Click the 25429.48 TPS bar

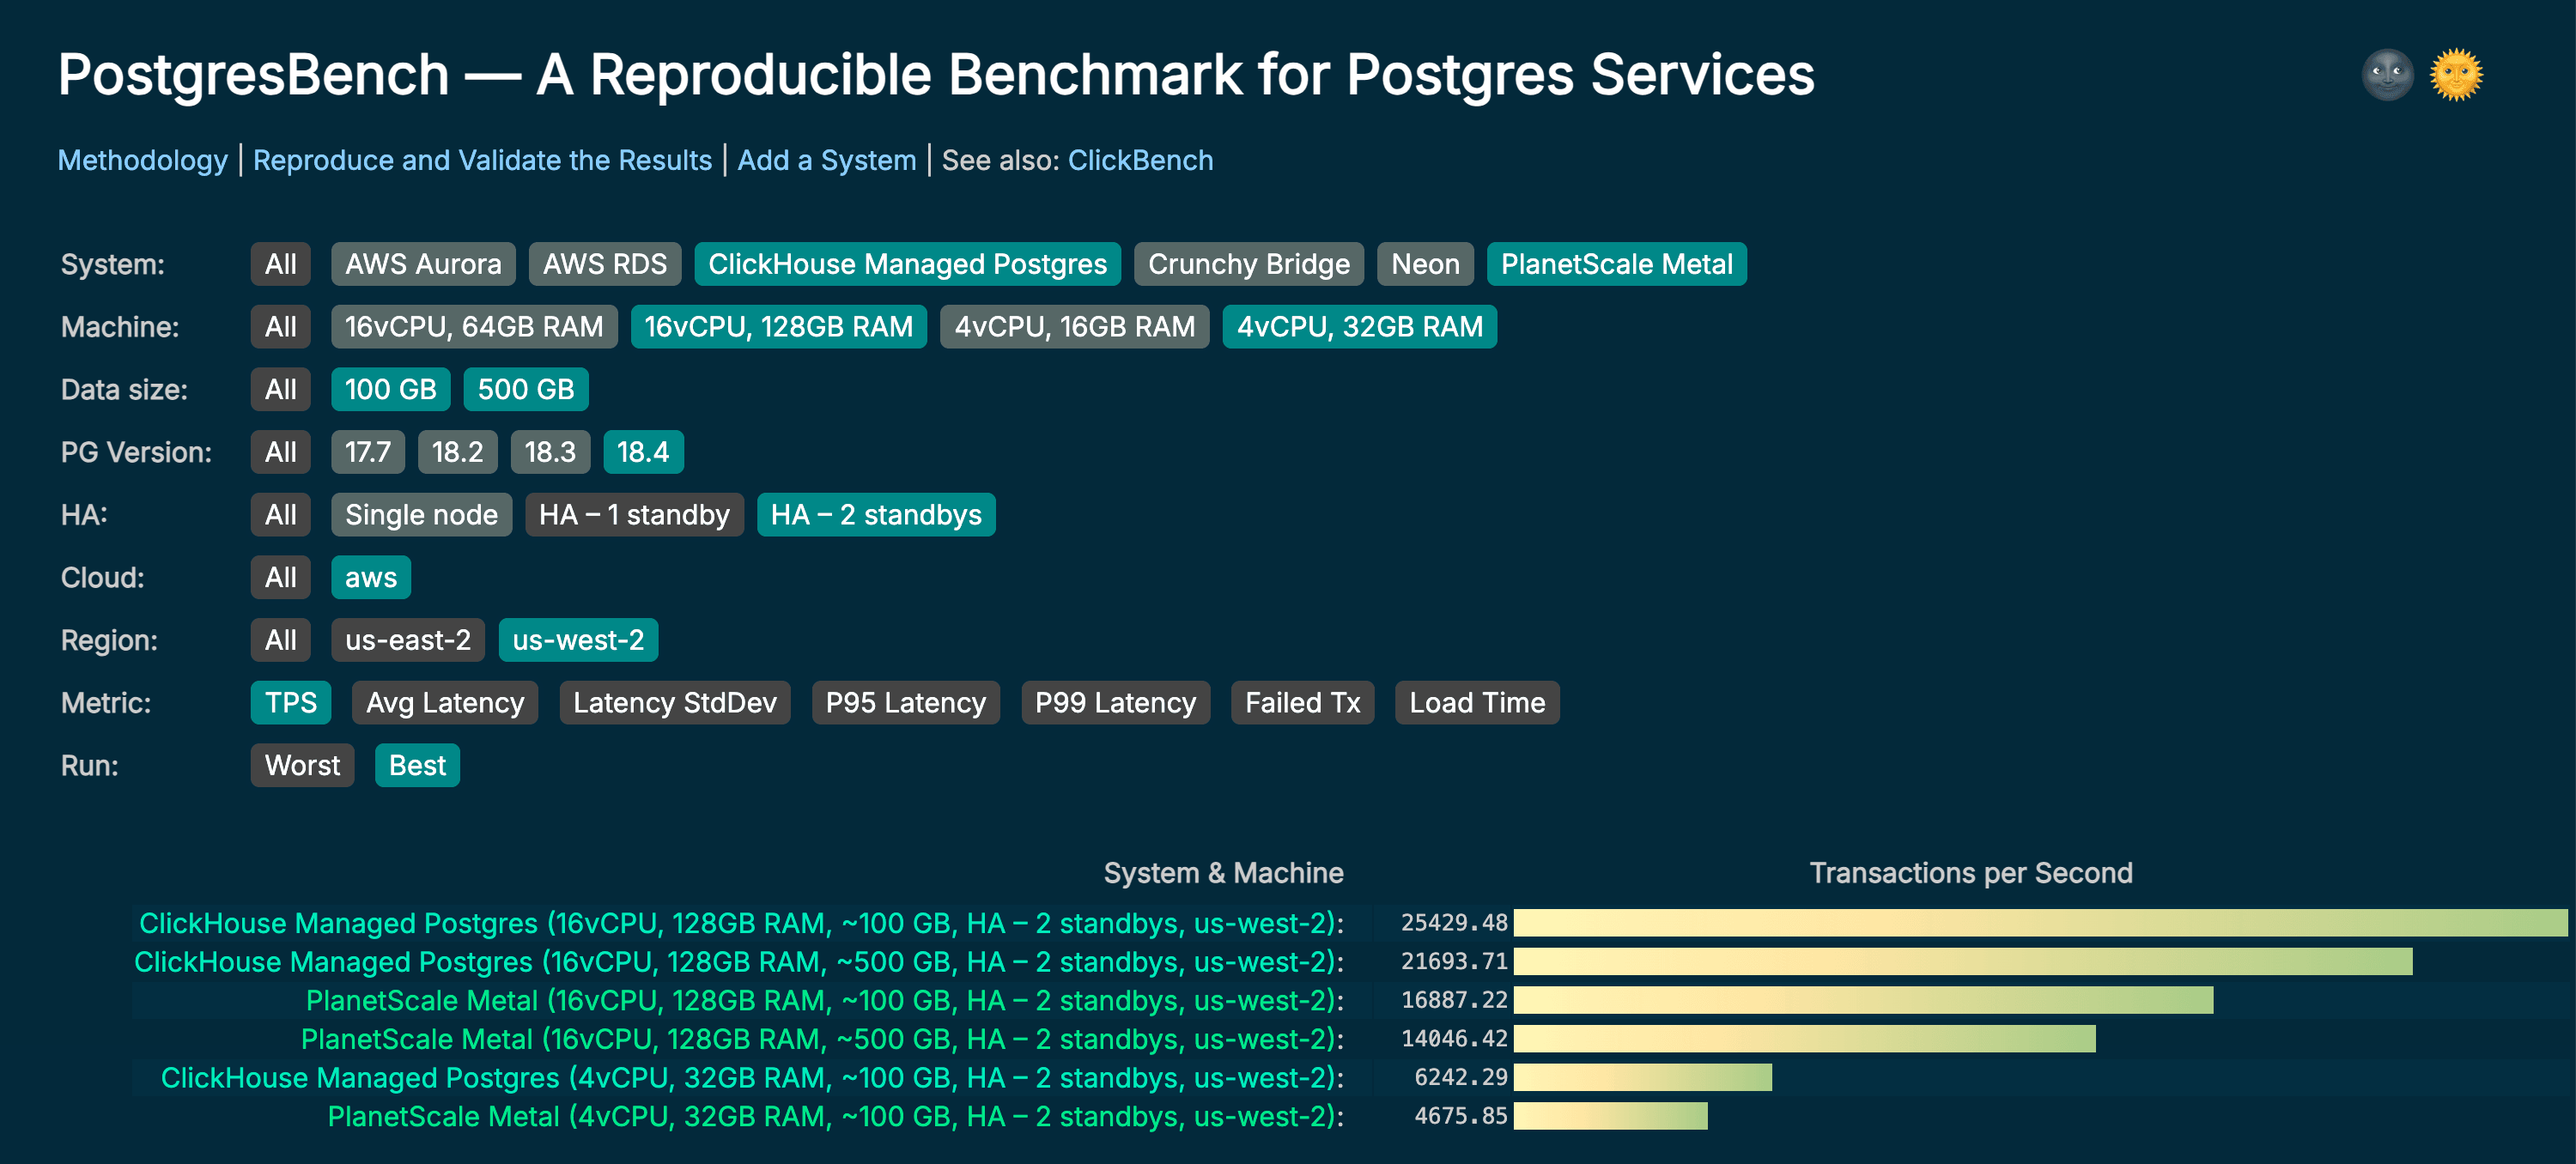[x=2040, y=923]
